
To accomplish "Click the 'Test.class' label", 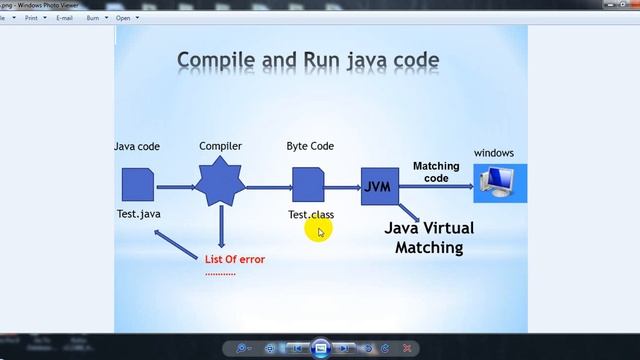I will pos(311,215).
